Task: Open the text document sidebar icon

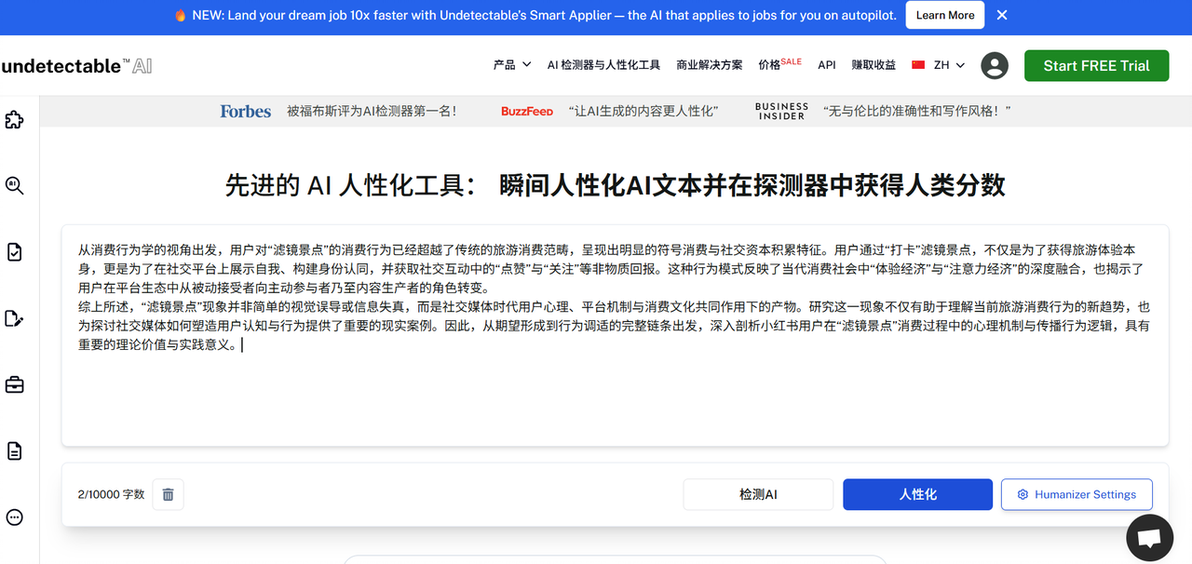Action: (x=14, y=451)
